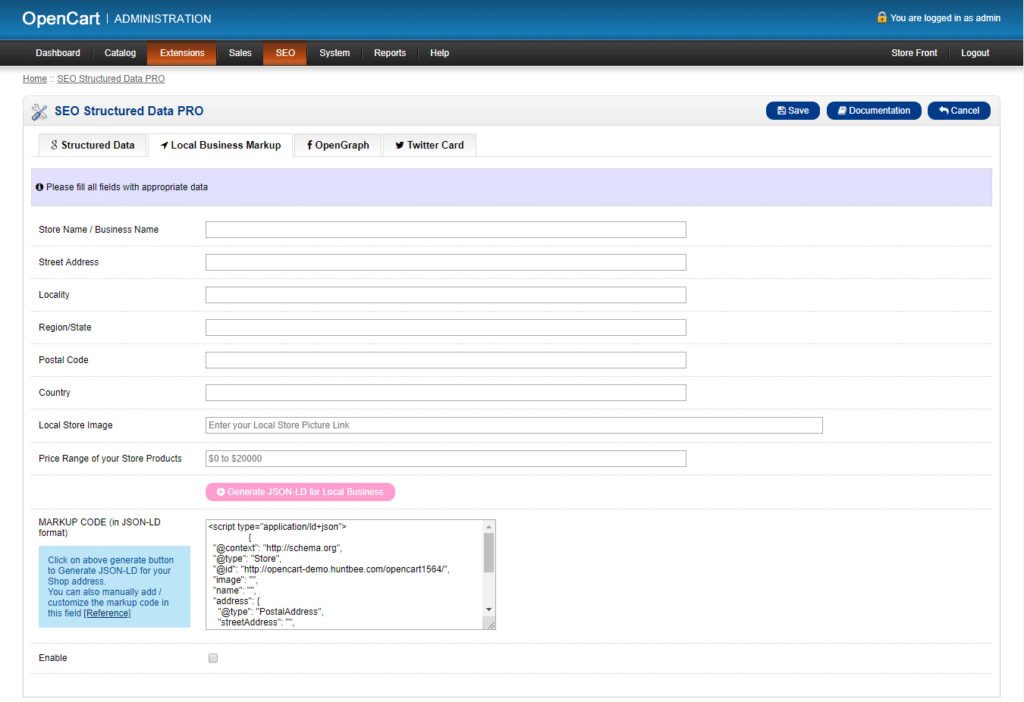The height and width of the screenshot is (702, 1024).
Task: Click the 'You are logged in as admin' text
Action: coord(945,18)
